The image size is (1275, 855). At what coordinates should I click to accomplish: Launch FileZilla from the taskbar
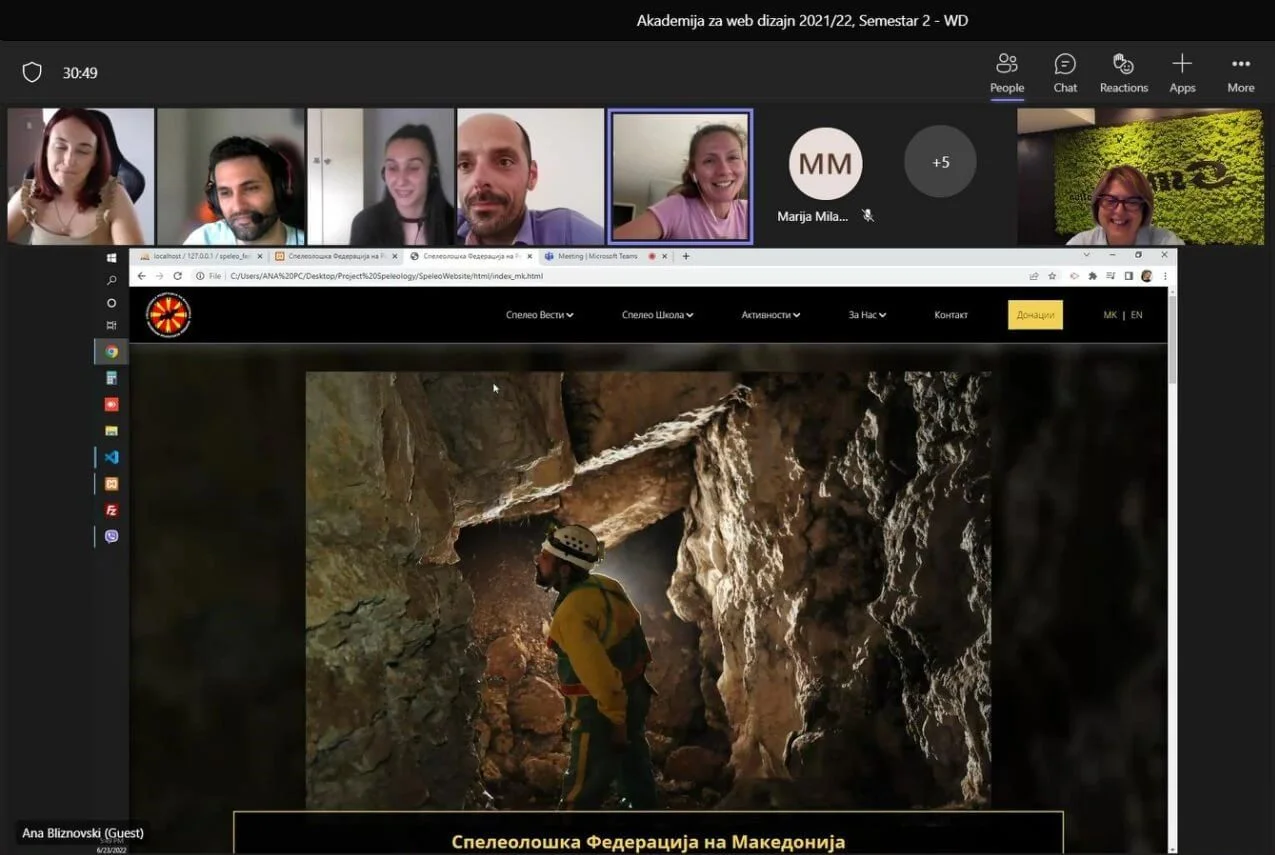111,510
